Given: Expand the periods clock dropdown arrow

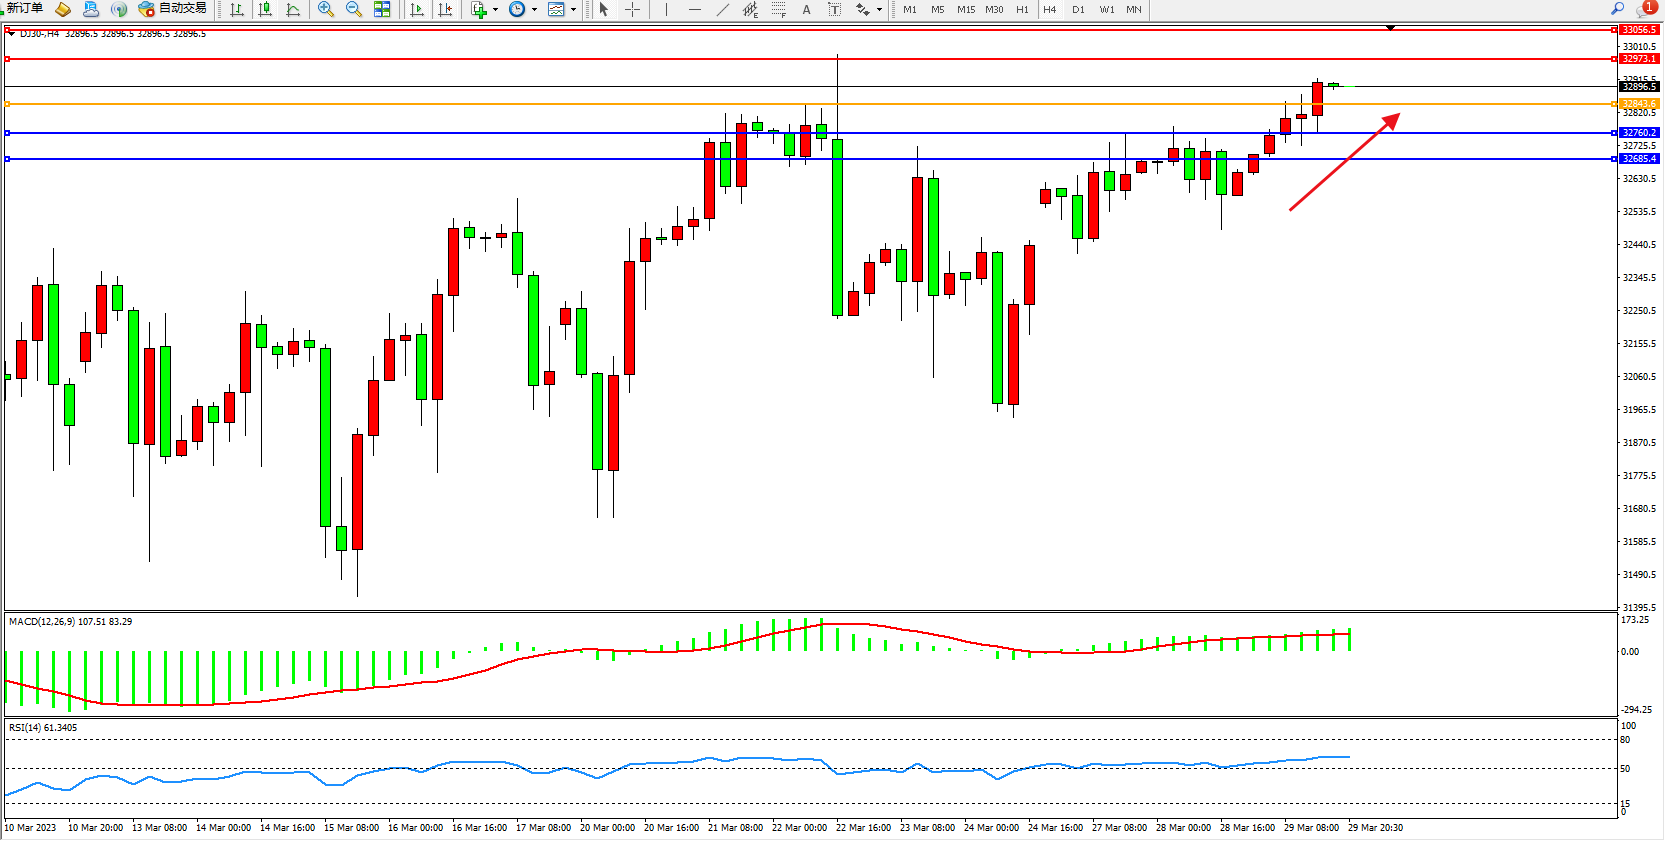Looking at the screenshot, I should coord(534,10).
